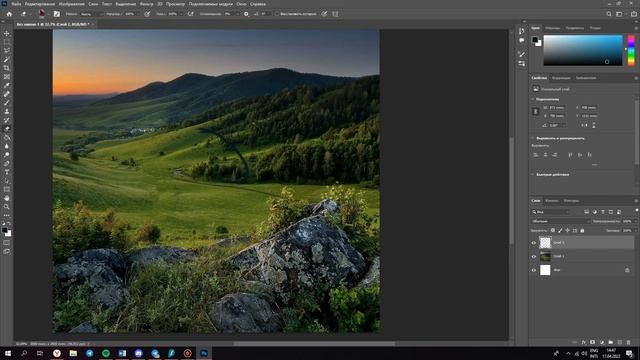The image size is (640, 360).
Task: Open the Comments panel icon in the collapsed dock
Action: coord(522,40)
